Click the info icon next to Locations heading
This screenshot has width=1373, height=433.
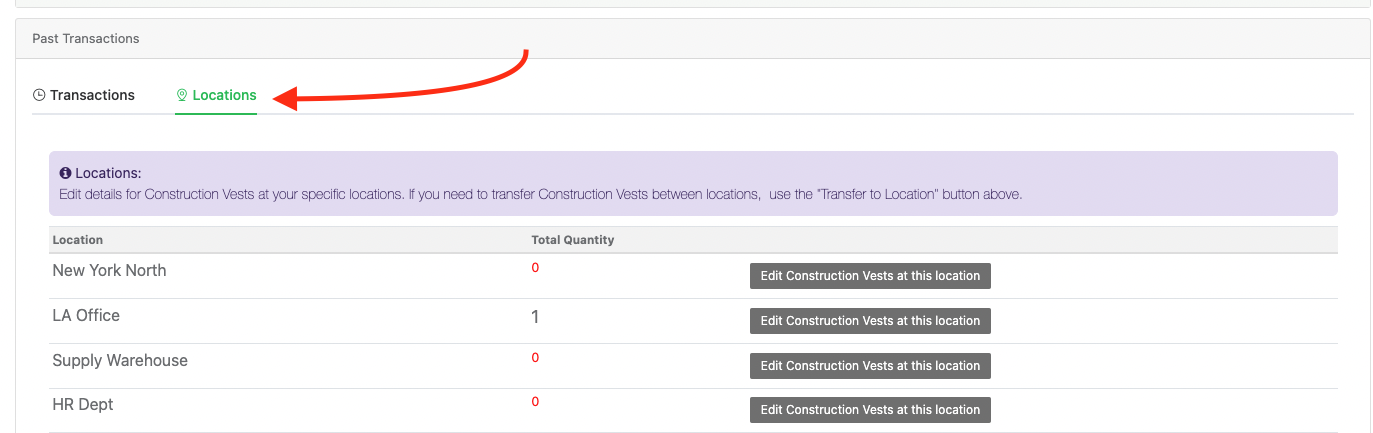click(x=66, y=173)
